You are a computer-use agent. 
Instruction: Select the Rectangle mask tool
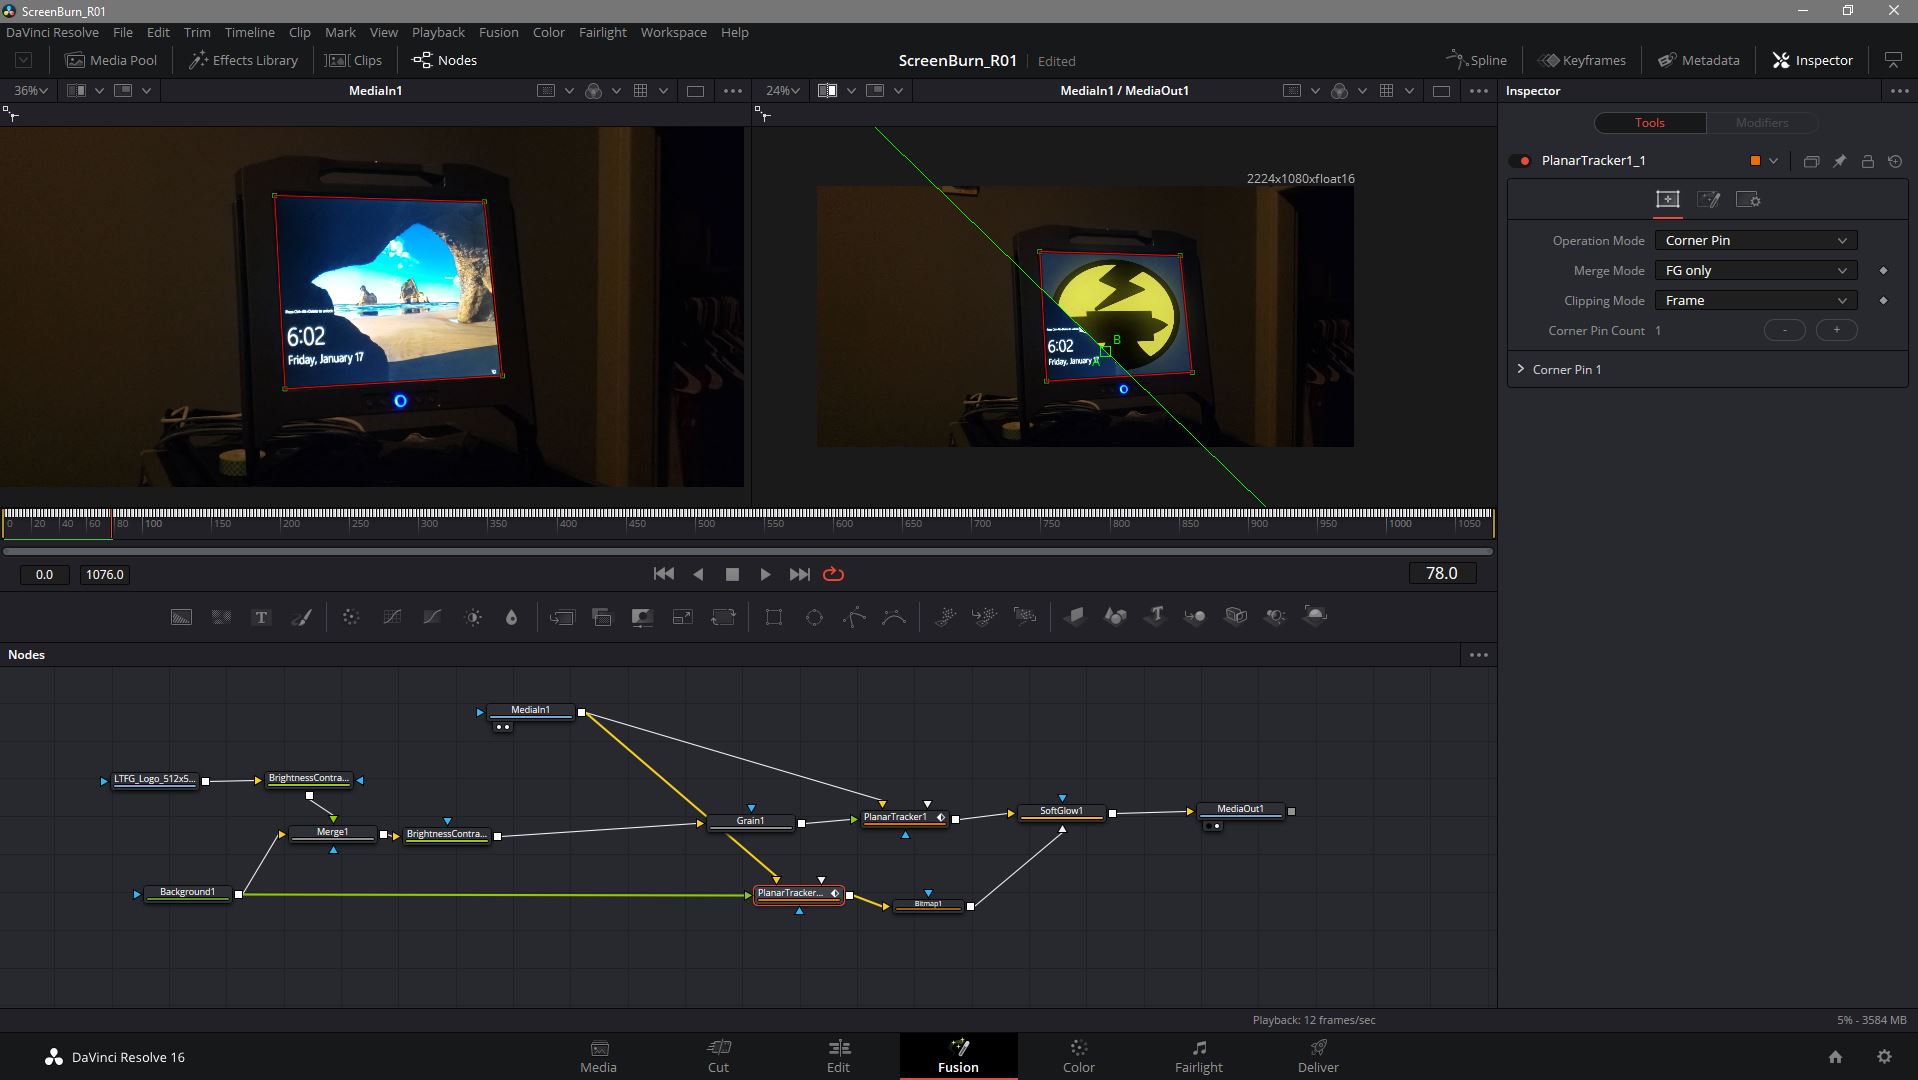coord(774,617)
